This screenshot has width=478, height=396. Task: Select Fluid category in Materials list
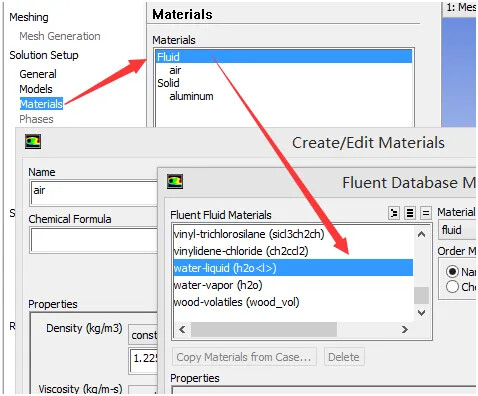(x=284, y=57)
